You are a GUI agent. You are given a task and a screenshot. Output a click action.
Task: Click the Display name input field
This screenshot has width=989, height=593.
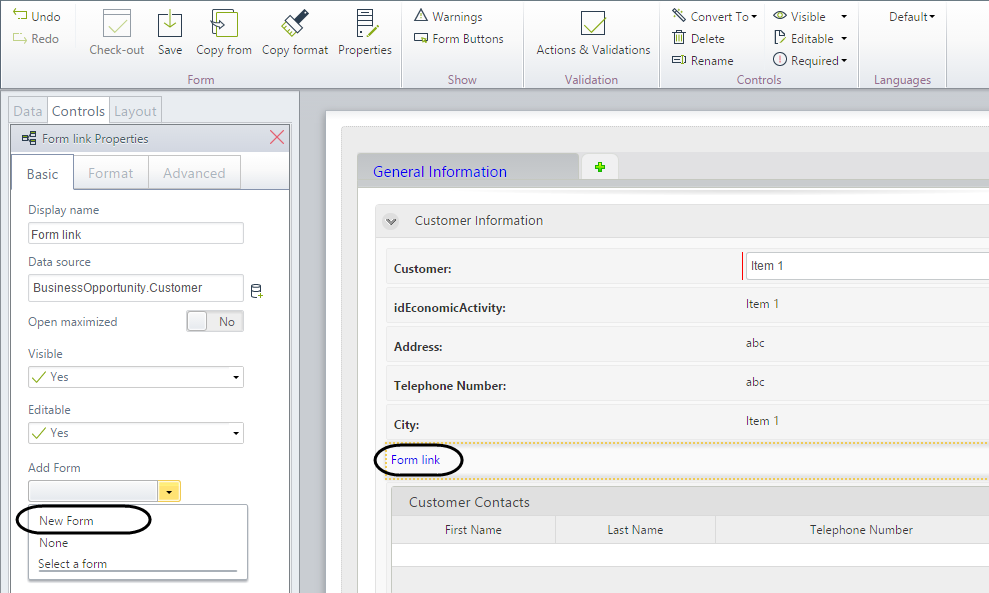[x=136, y=233]
